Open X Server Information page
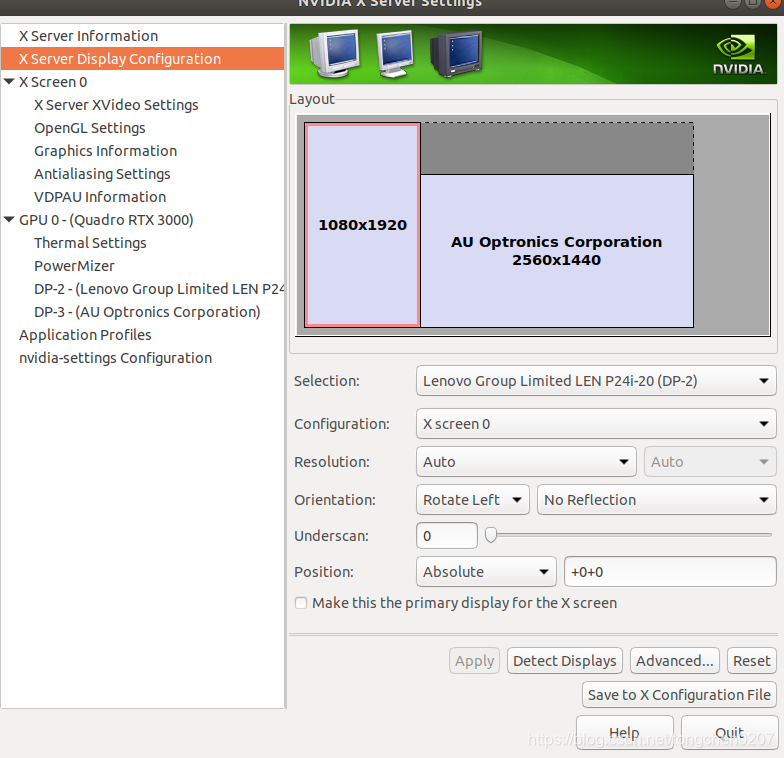Image resolution: width=784 pixels, height=758 pixels. click(x=88, y=36)
